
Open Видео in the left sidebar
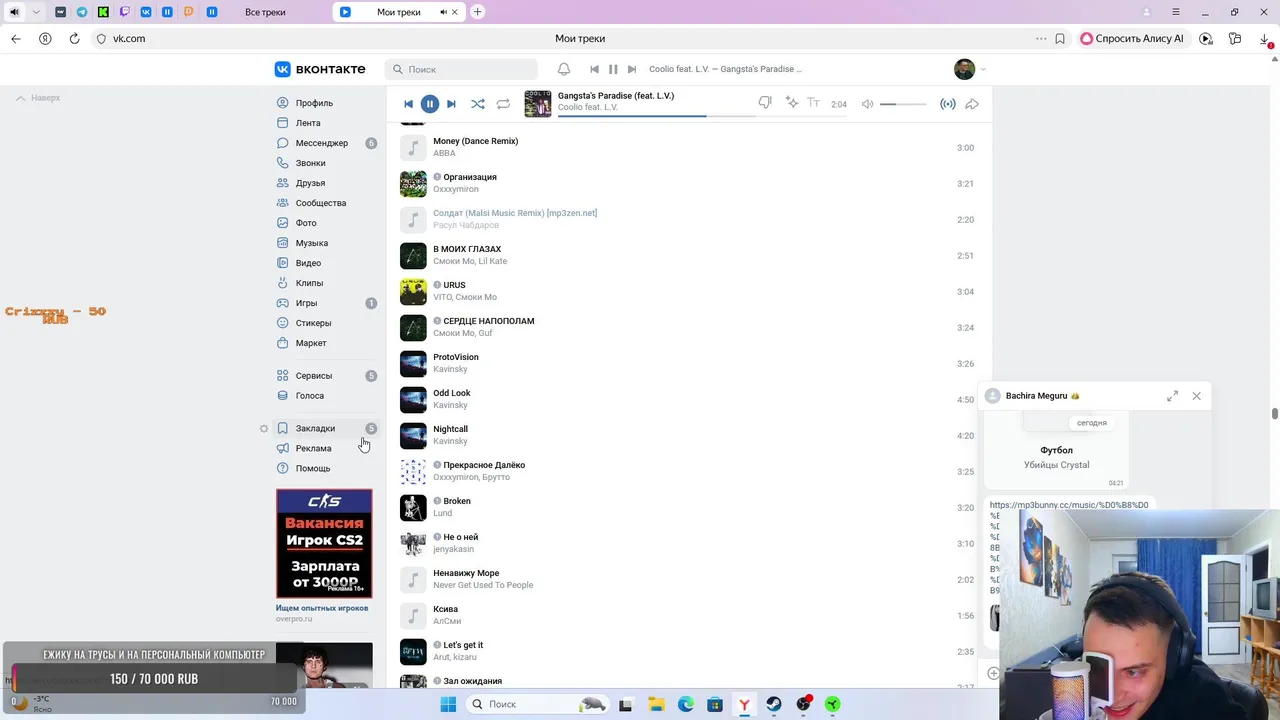pyautogui.click(x=308, y=263)
